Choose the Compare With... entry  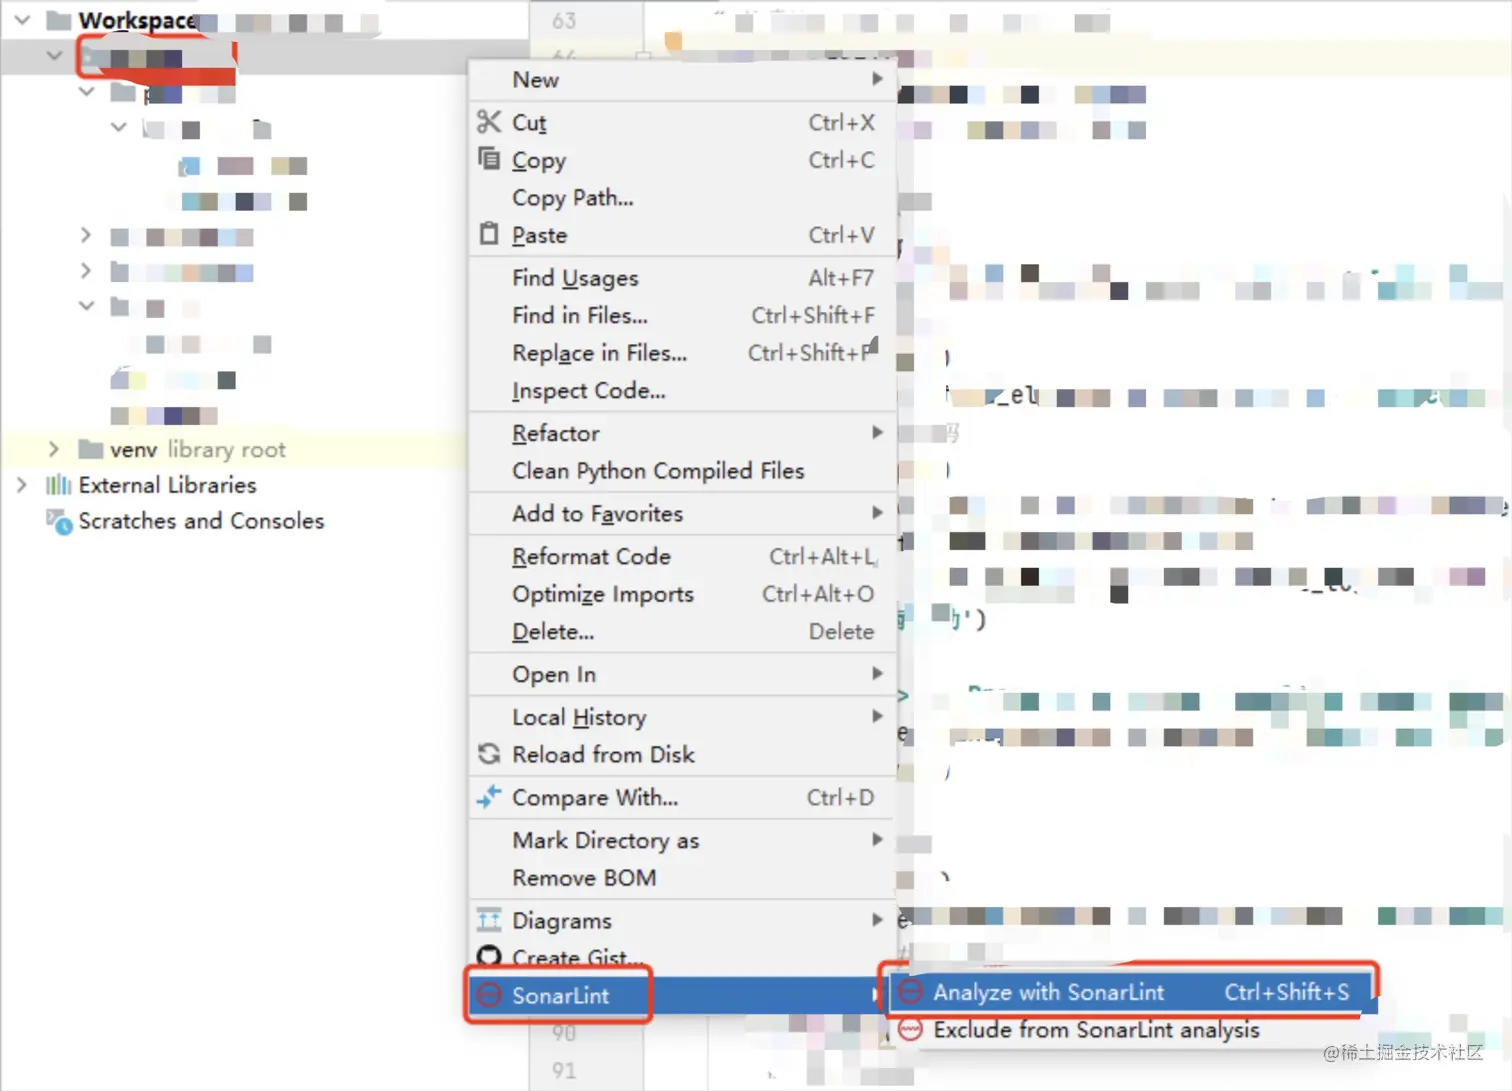tap(682, 797)
